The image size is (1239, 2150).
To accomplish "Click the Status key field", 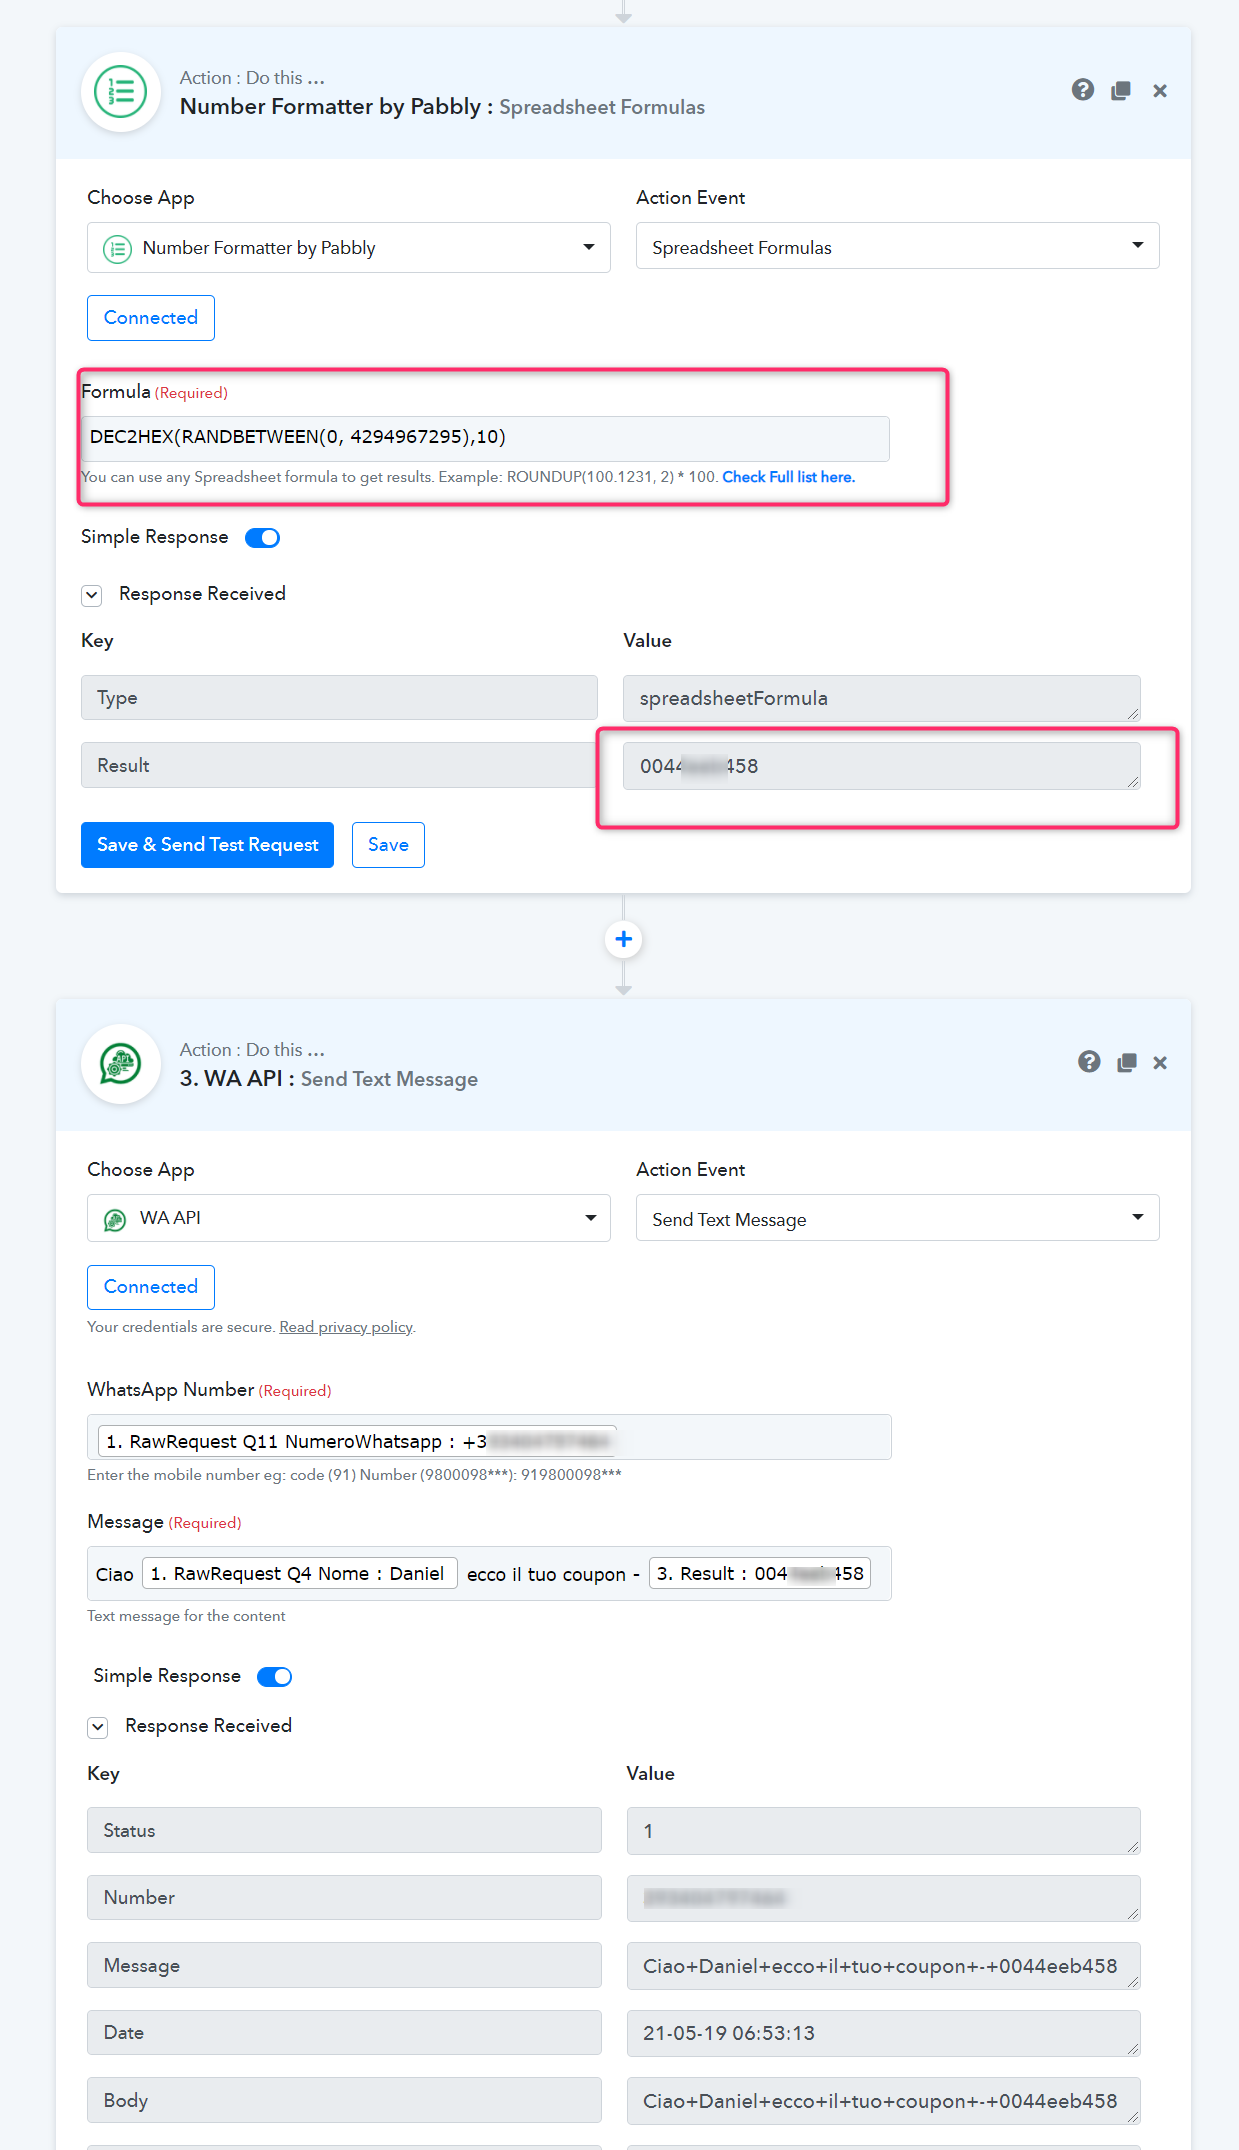I will coord(344,1830).
